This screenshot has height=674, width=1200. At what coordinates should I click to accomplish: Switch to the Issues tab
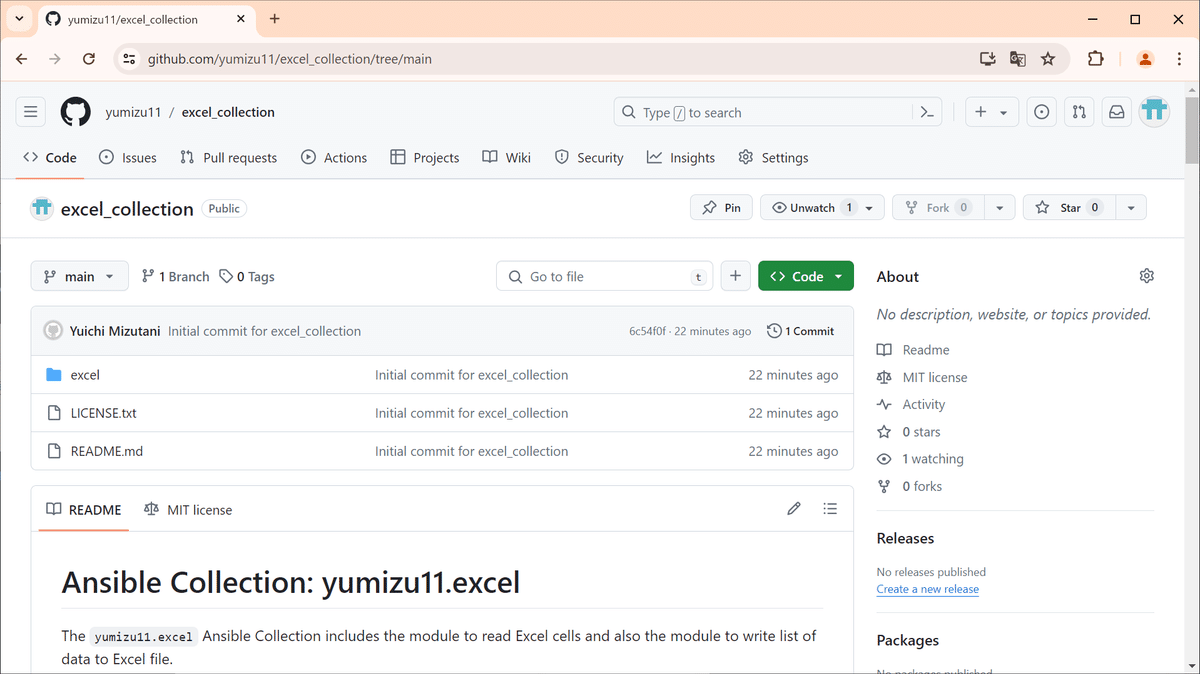point(128,157)
